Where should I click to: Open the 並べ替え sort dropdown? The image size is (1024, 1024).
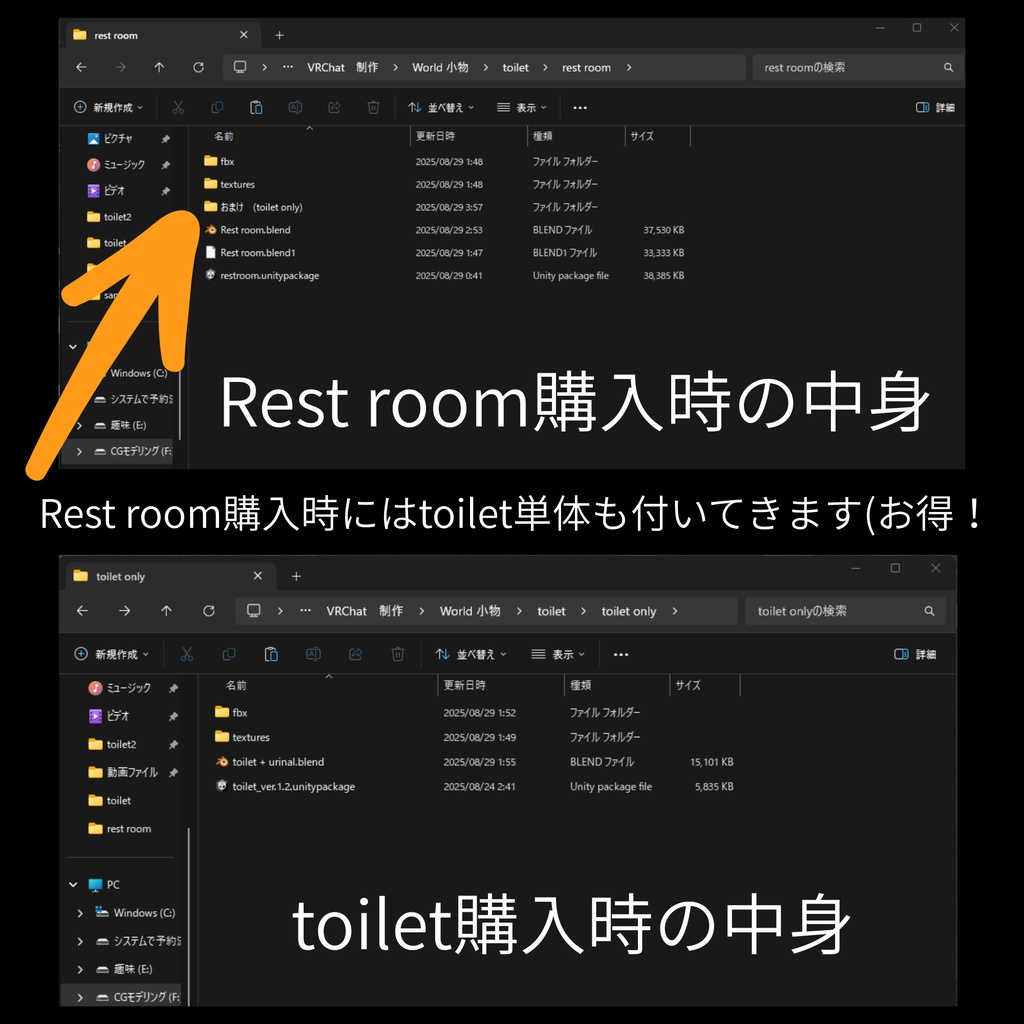(x=444, y=107)
